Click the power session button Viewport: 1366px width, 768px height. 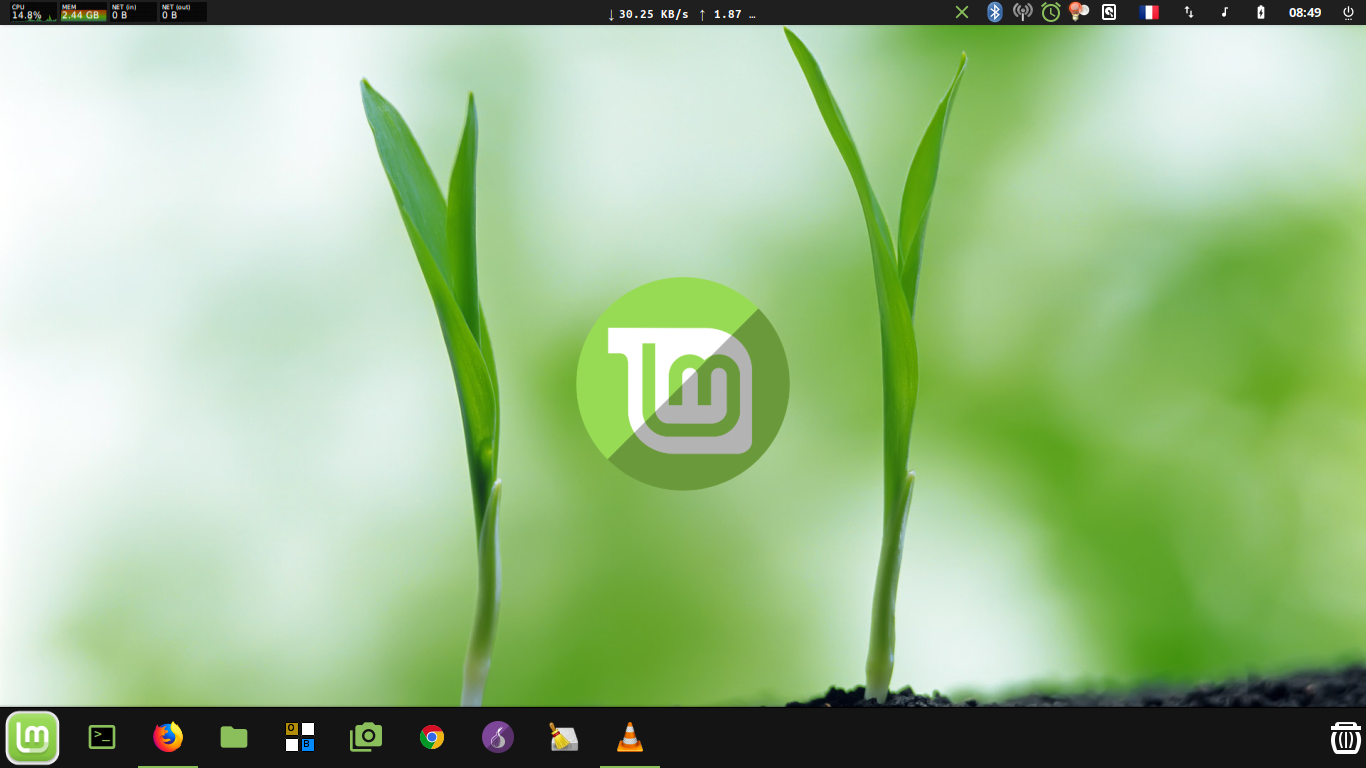coord(1348,12)
